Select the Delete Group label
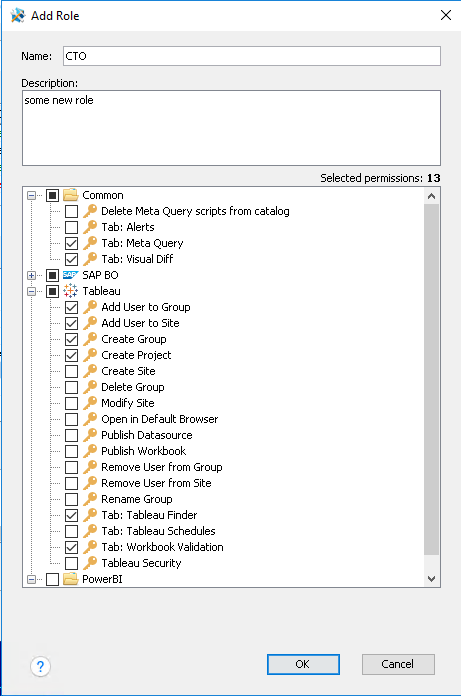 pyautogui.click(x=133, y=387)
